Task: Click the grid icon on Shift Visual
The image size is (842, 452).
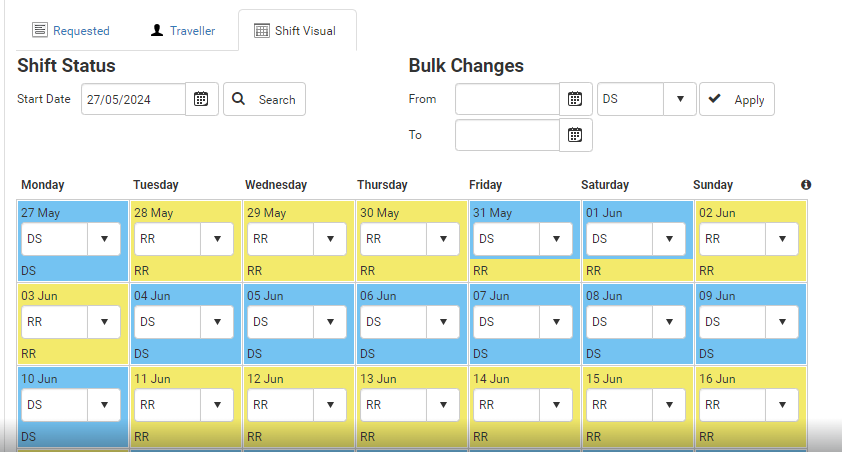Action: pyautogui.click(x=262, y=31)
